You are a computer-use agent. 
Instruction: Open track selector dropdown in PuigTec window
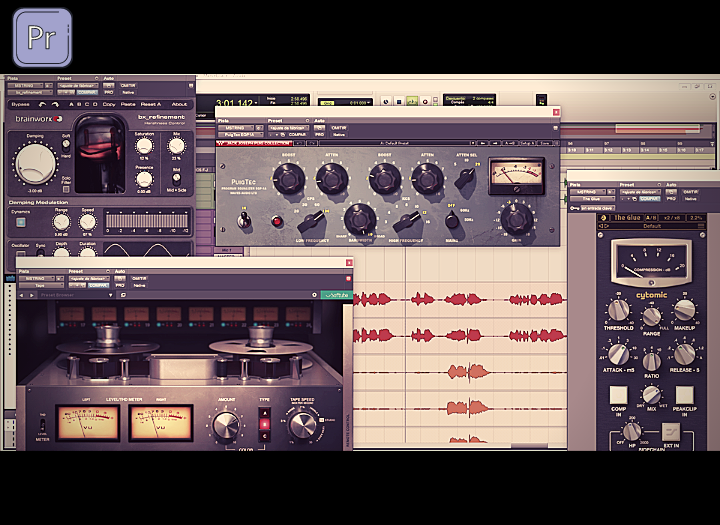(x=236, y=128)
